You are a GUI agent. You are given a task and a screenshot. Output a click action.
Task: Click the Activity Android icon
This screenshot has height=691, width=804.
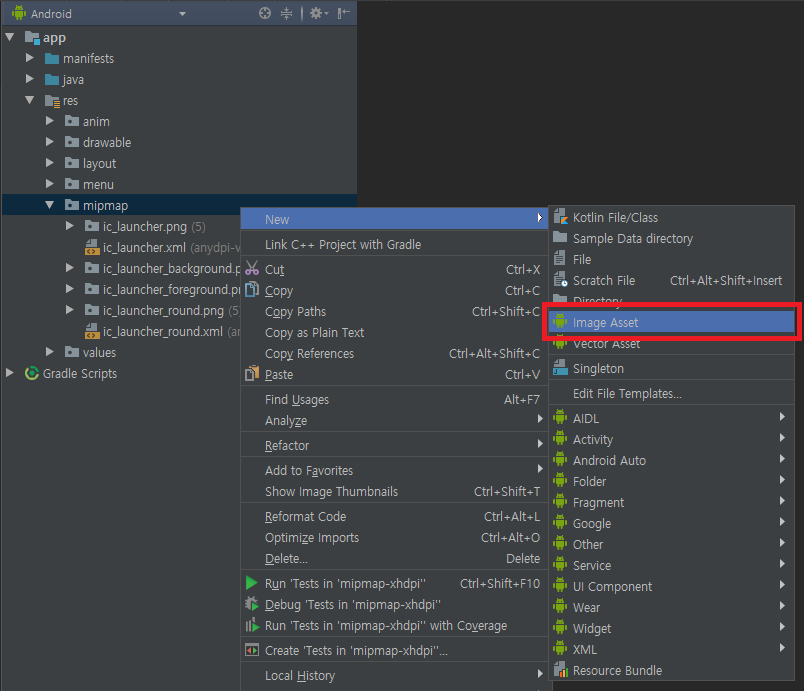point(560,438)
